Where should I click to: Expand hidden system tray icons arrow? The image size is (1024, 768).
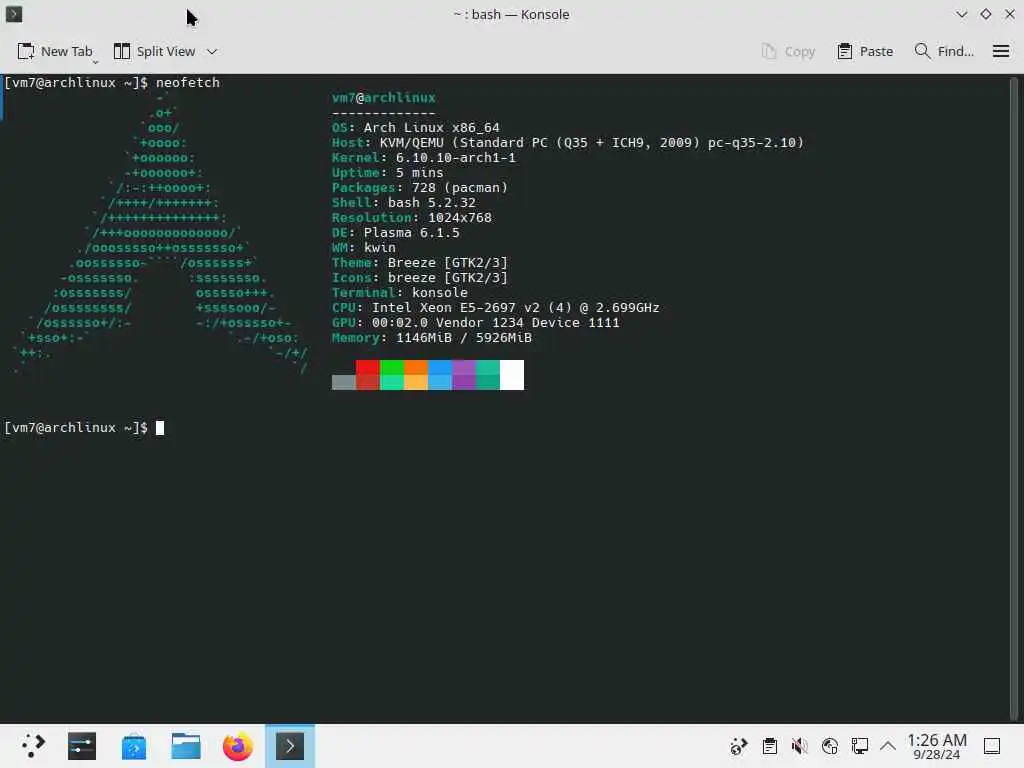click(888, 746)
